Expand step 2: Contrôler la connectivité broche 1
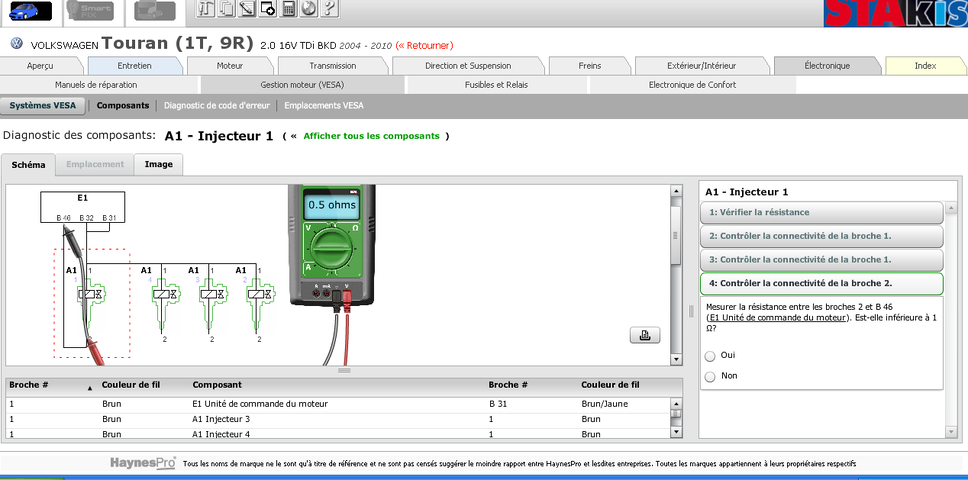This screenshot has width=968, height=480. click(821, 236)
